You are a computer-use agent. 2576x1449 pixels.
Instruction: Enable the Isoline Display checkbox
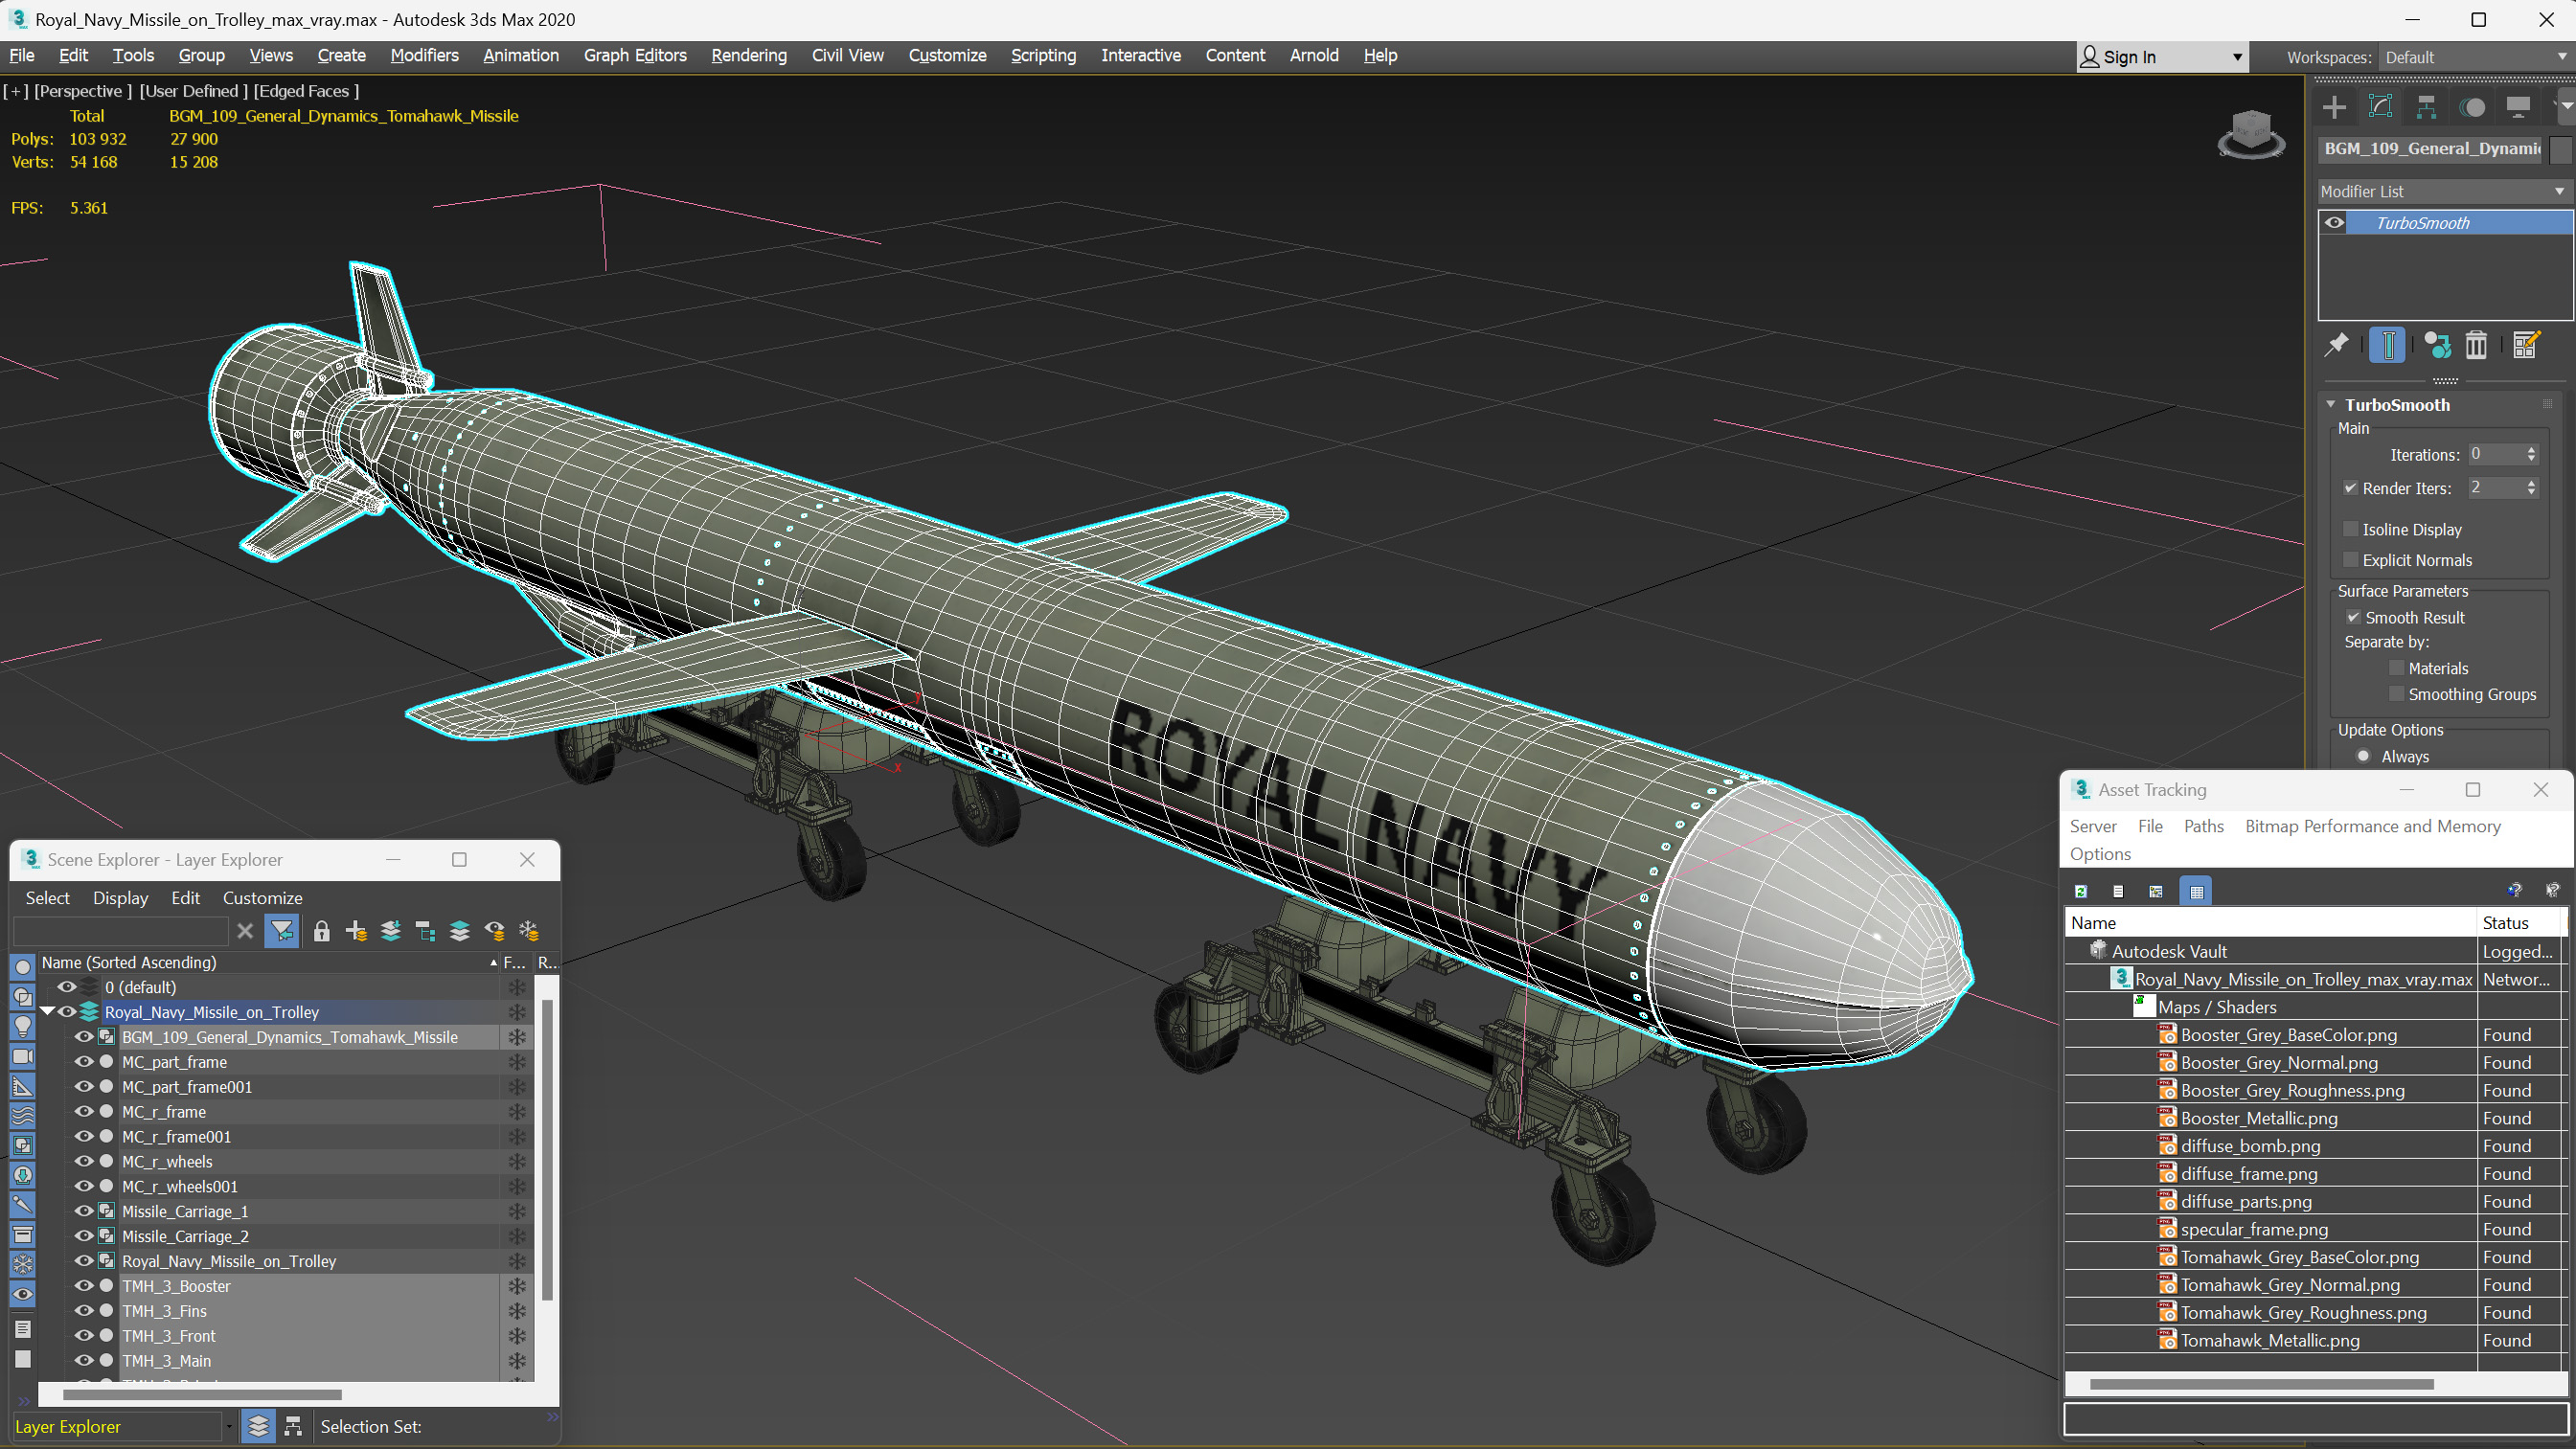pos(2351,529)
